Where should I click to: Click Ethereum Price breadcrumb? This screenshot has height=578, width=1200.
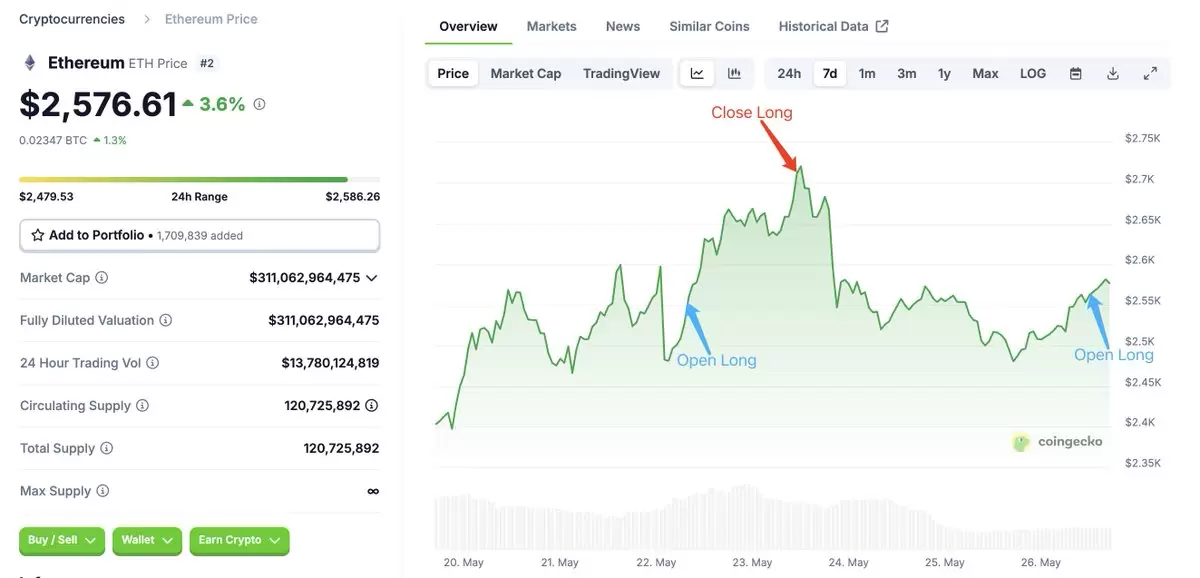click(211, 19)
